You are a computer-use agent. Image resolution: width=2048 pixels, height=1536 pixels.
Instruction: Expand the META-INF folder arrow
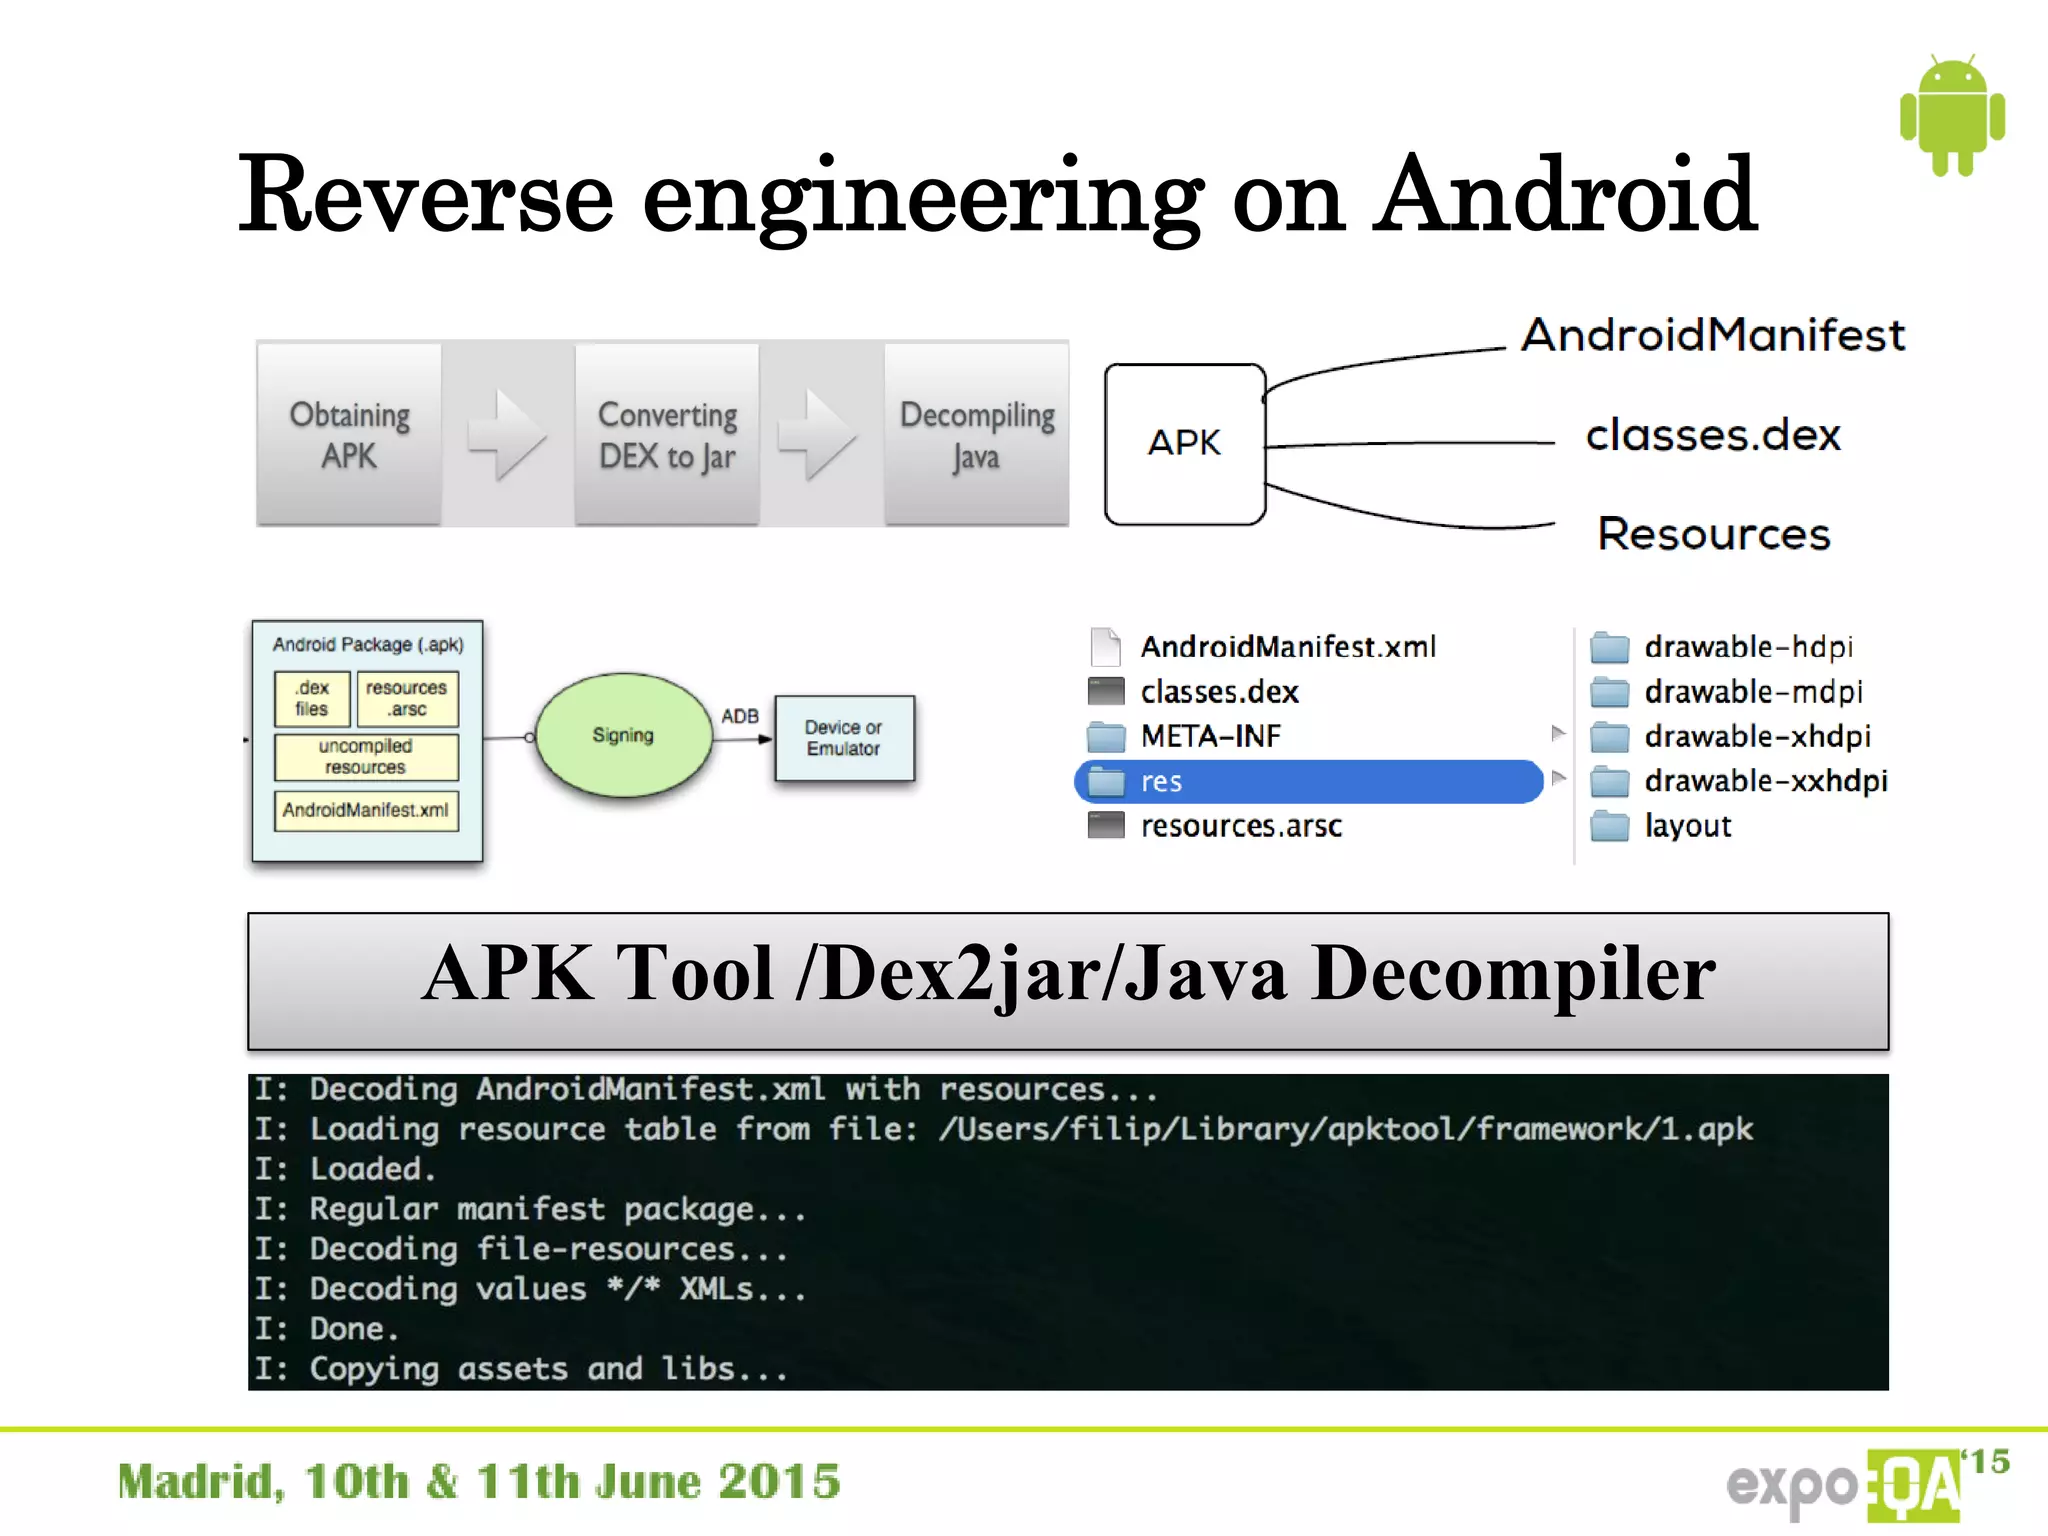click(x=1557, y=734)
